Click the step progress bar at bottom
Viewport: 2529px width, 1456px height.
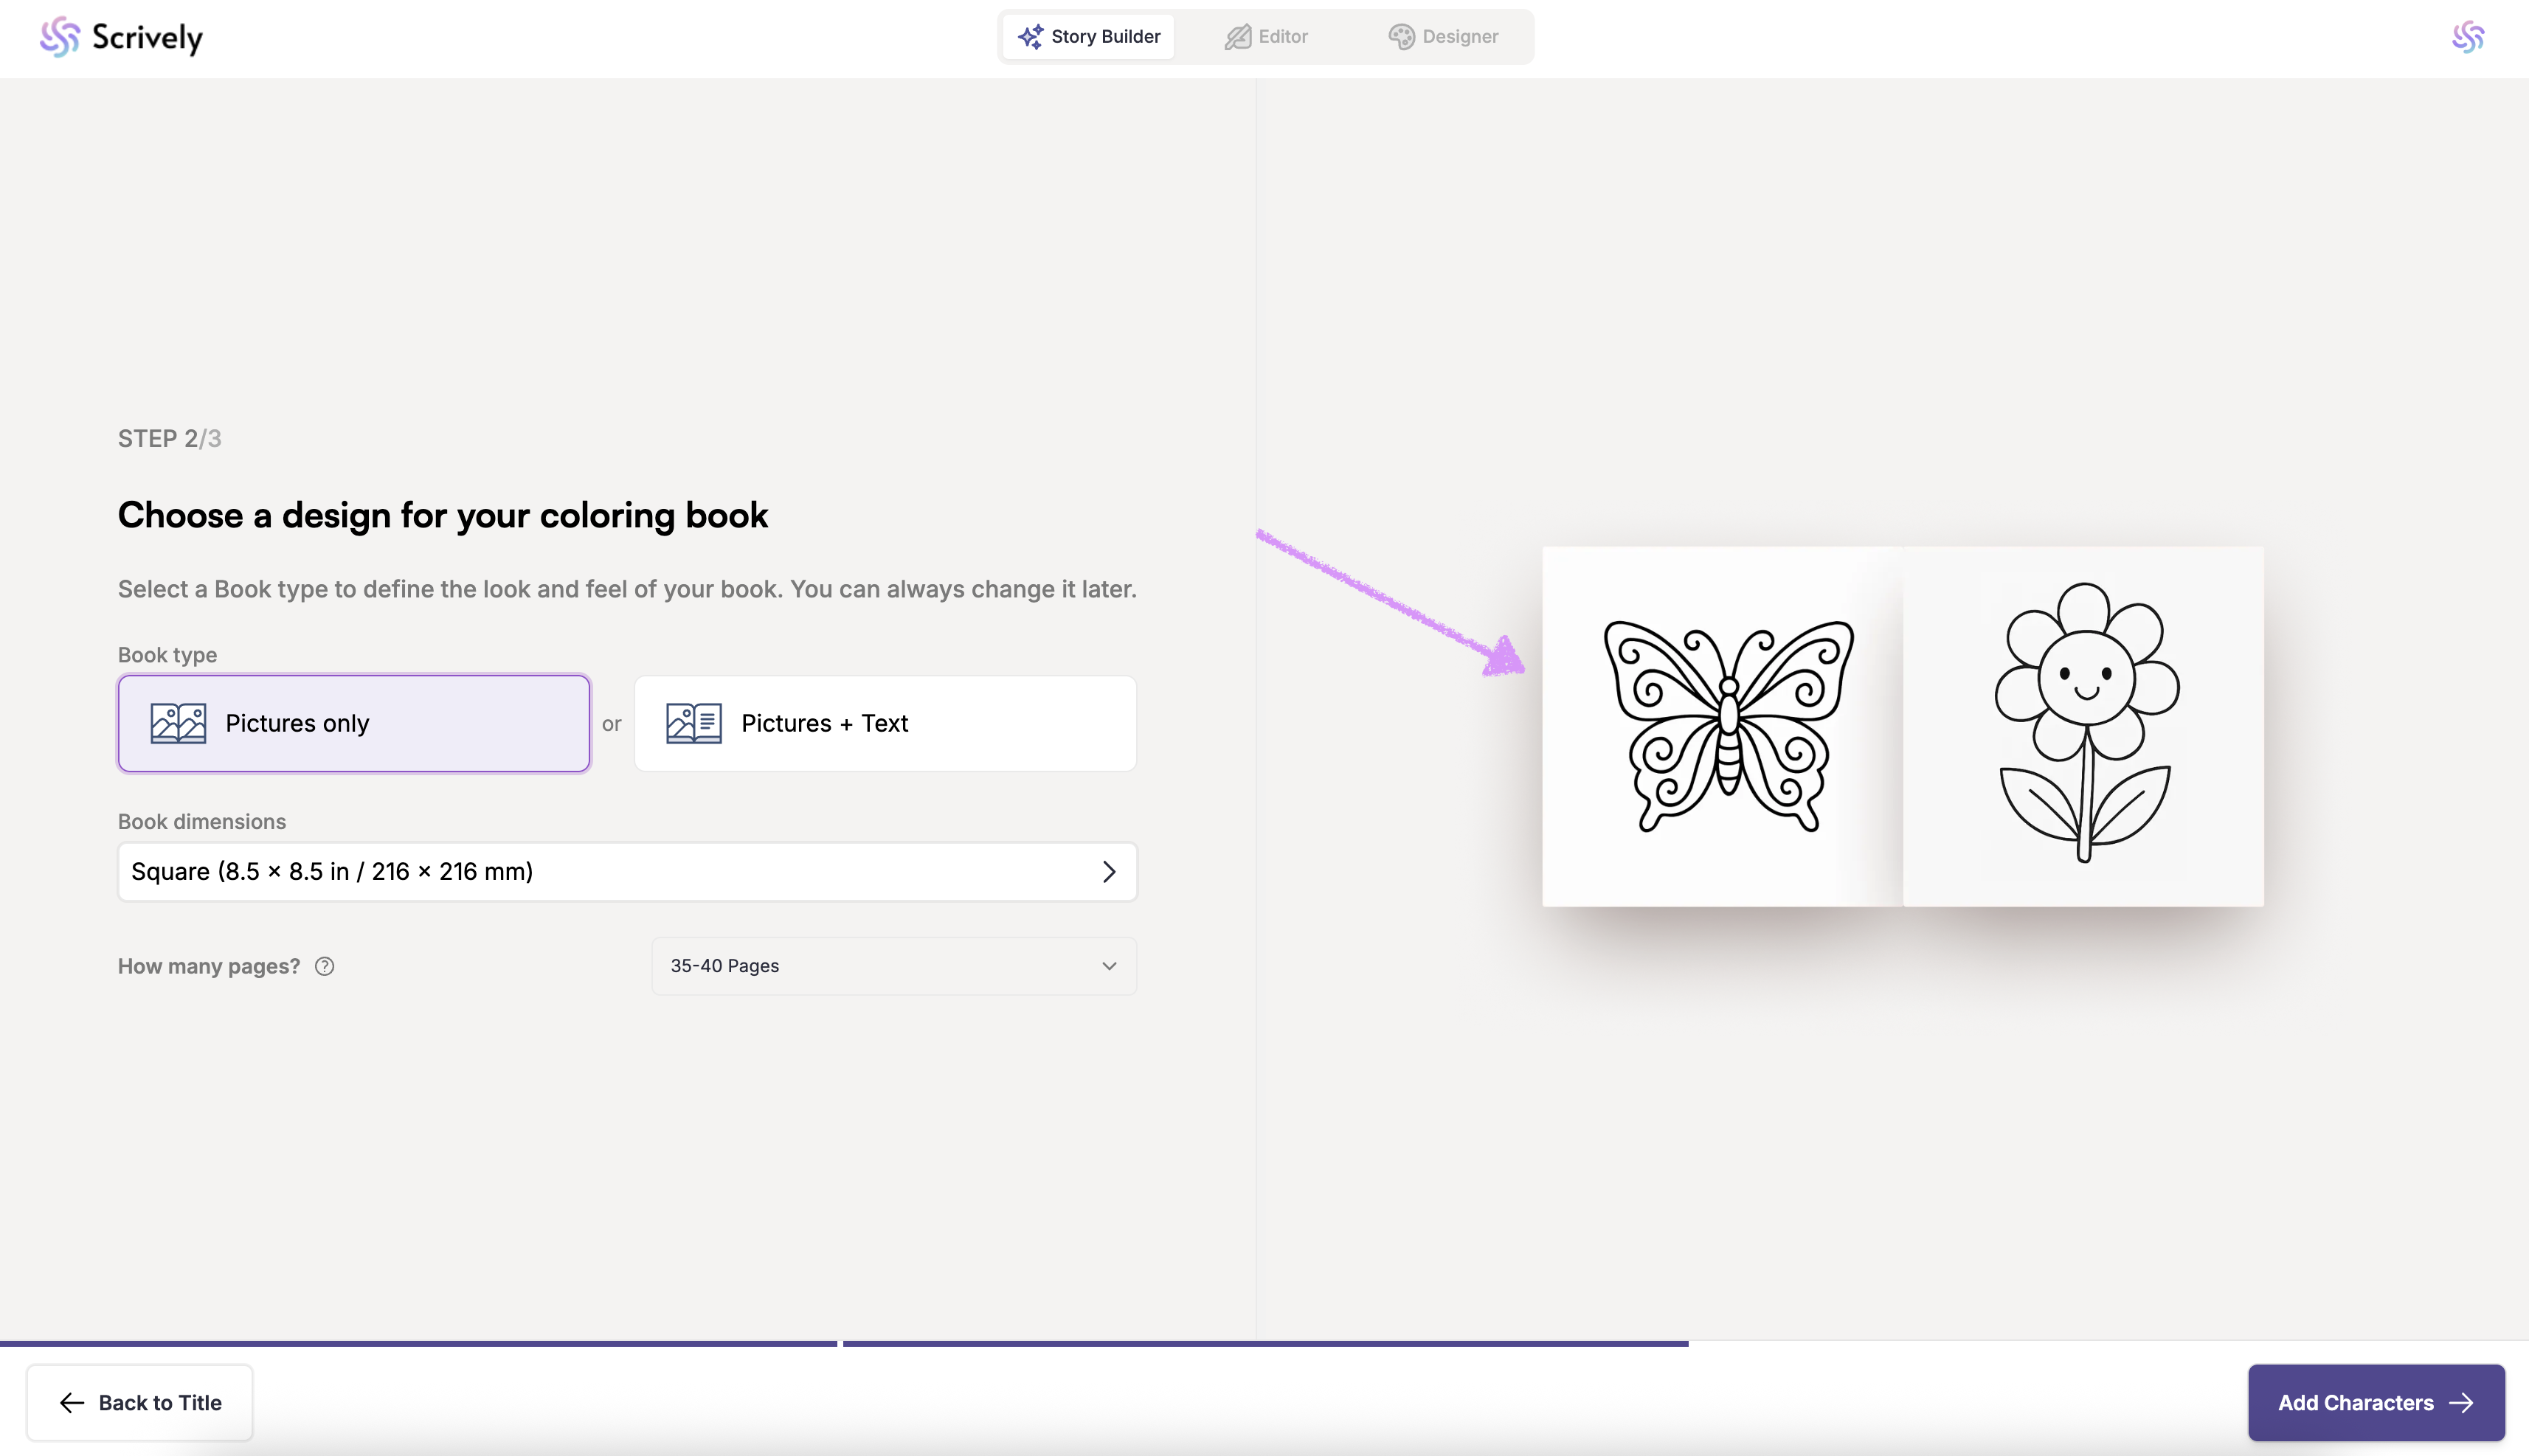point(1264,1344)
